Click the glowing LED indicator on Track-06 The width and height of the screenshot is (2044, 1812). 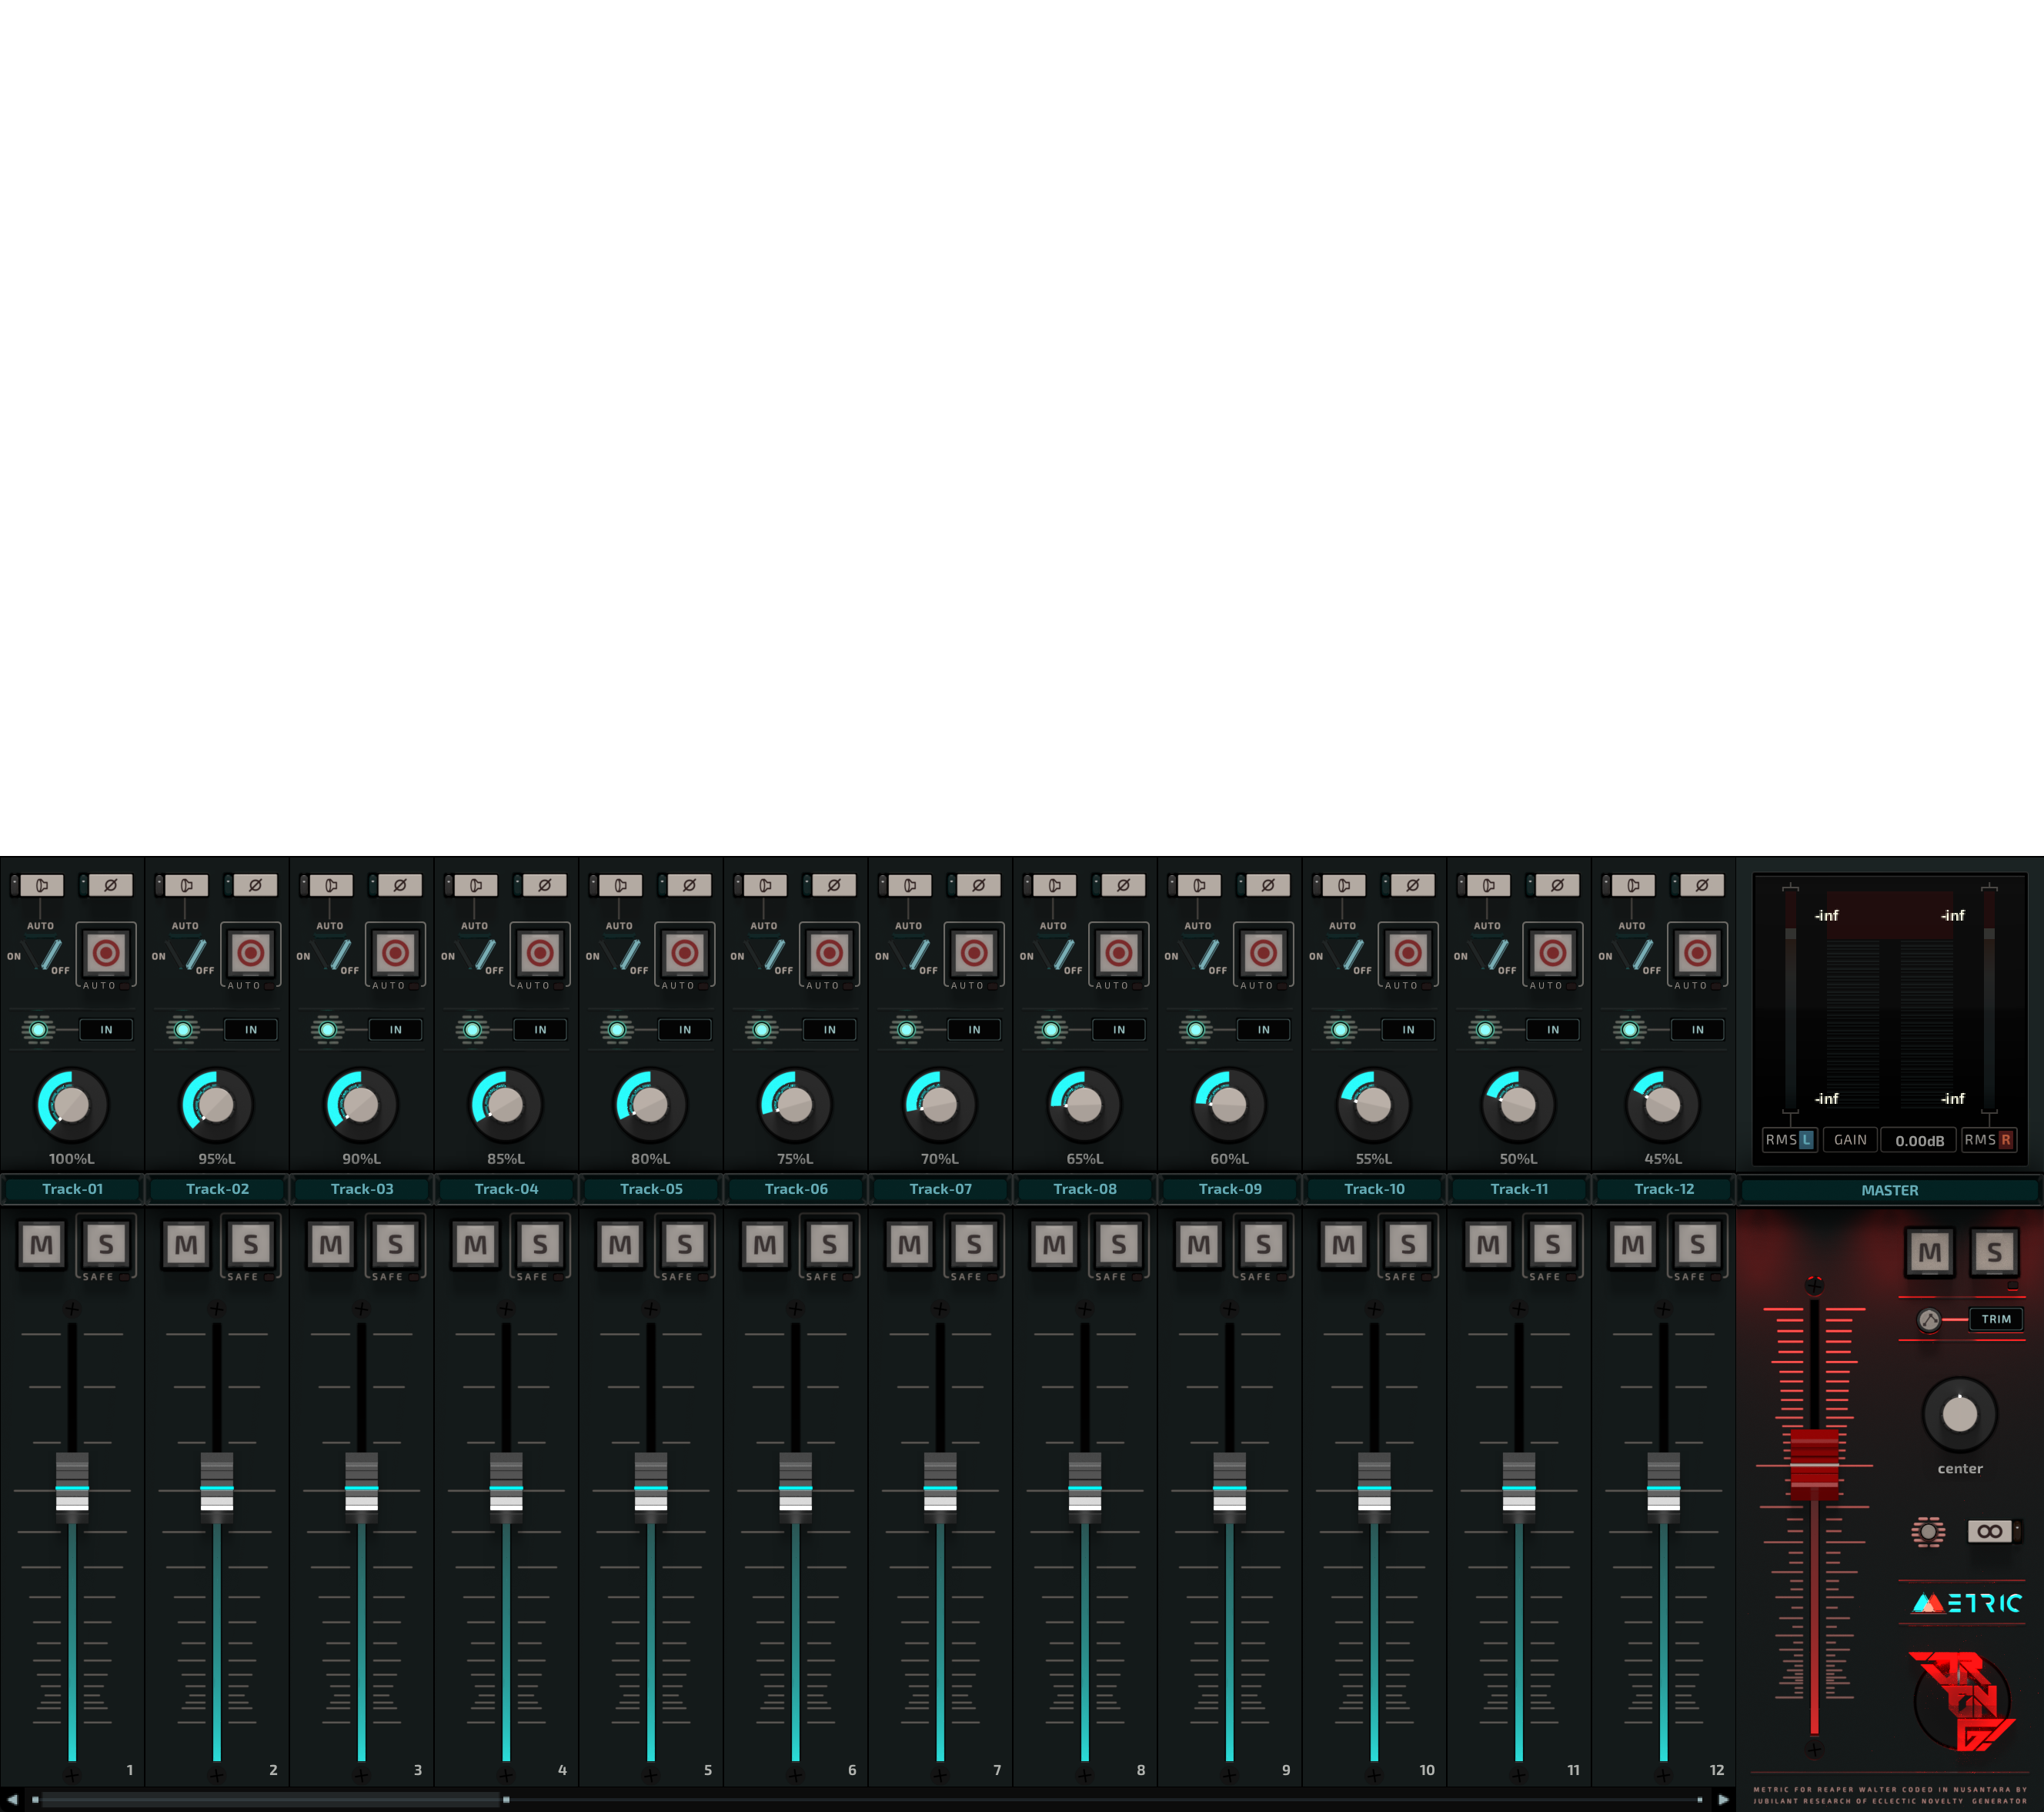click(x=762, y=1030)
